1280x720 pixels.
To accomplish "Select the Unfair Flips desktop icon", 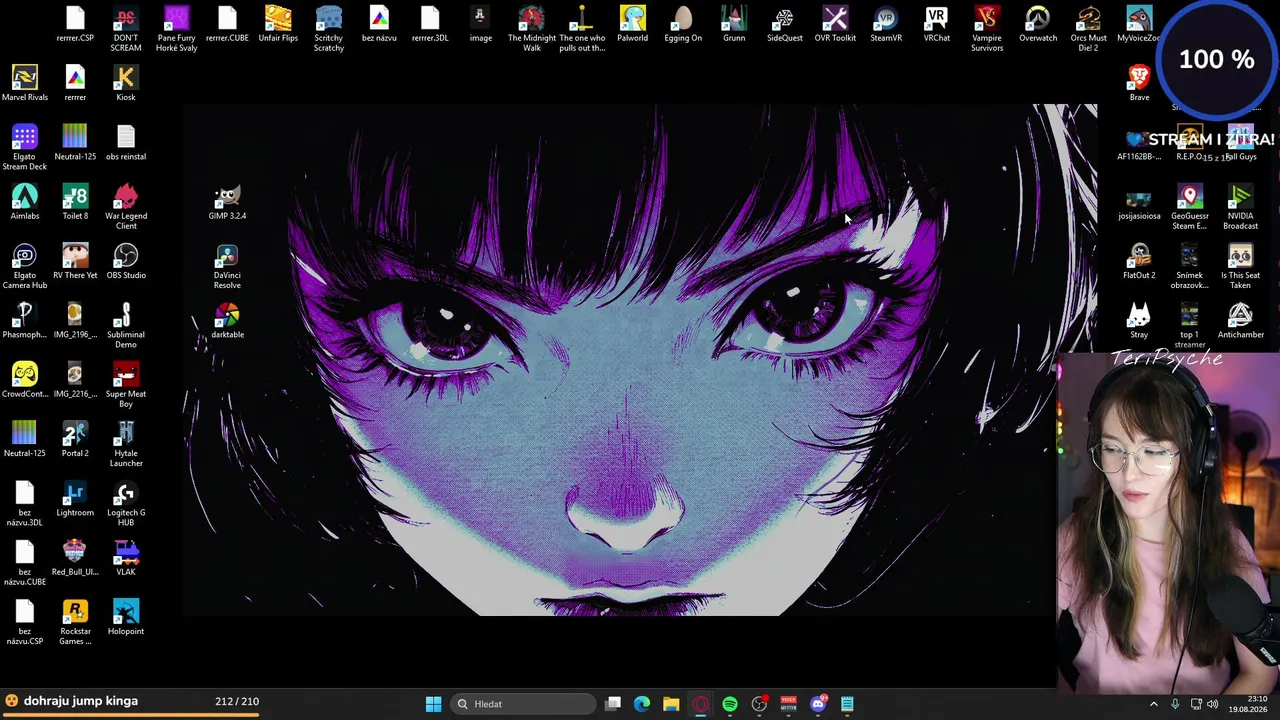I will (278, 25).
